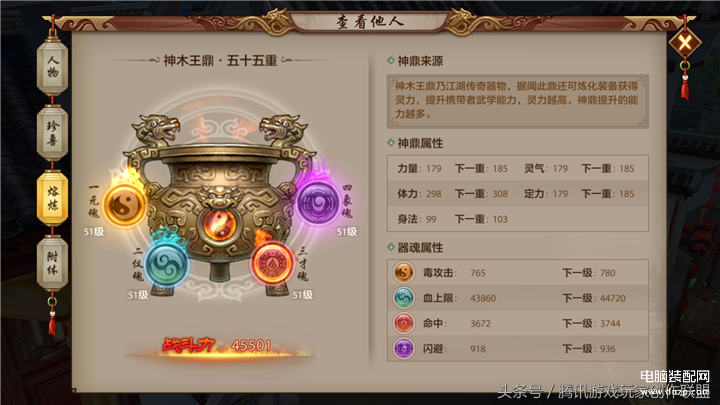
Task: Click the 毒攻击 attribute orb icon
Action: coord(404,272)
